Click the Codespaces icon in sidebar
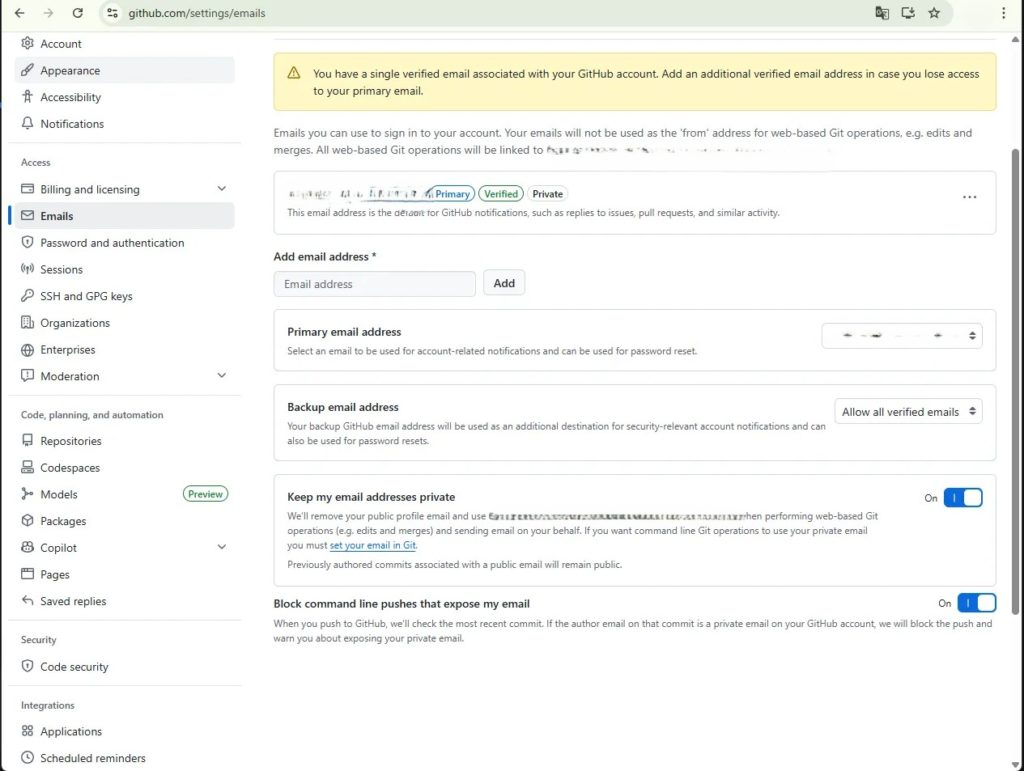 (x=28, y=468)
